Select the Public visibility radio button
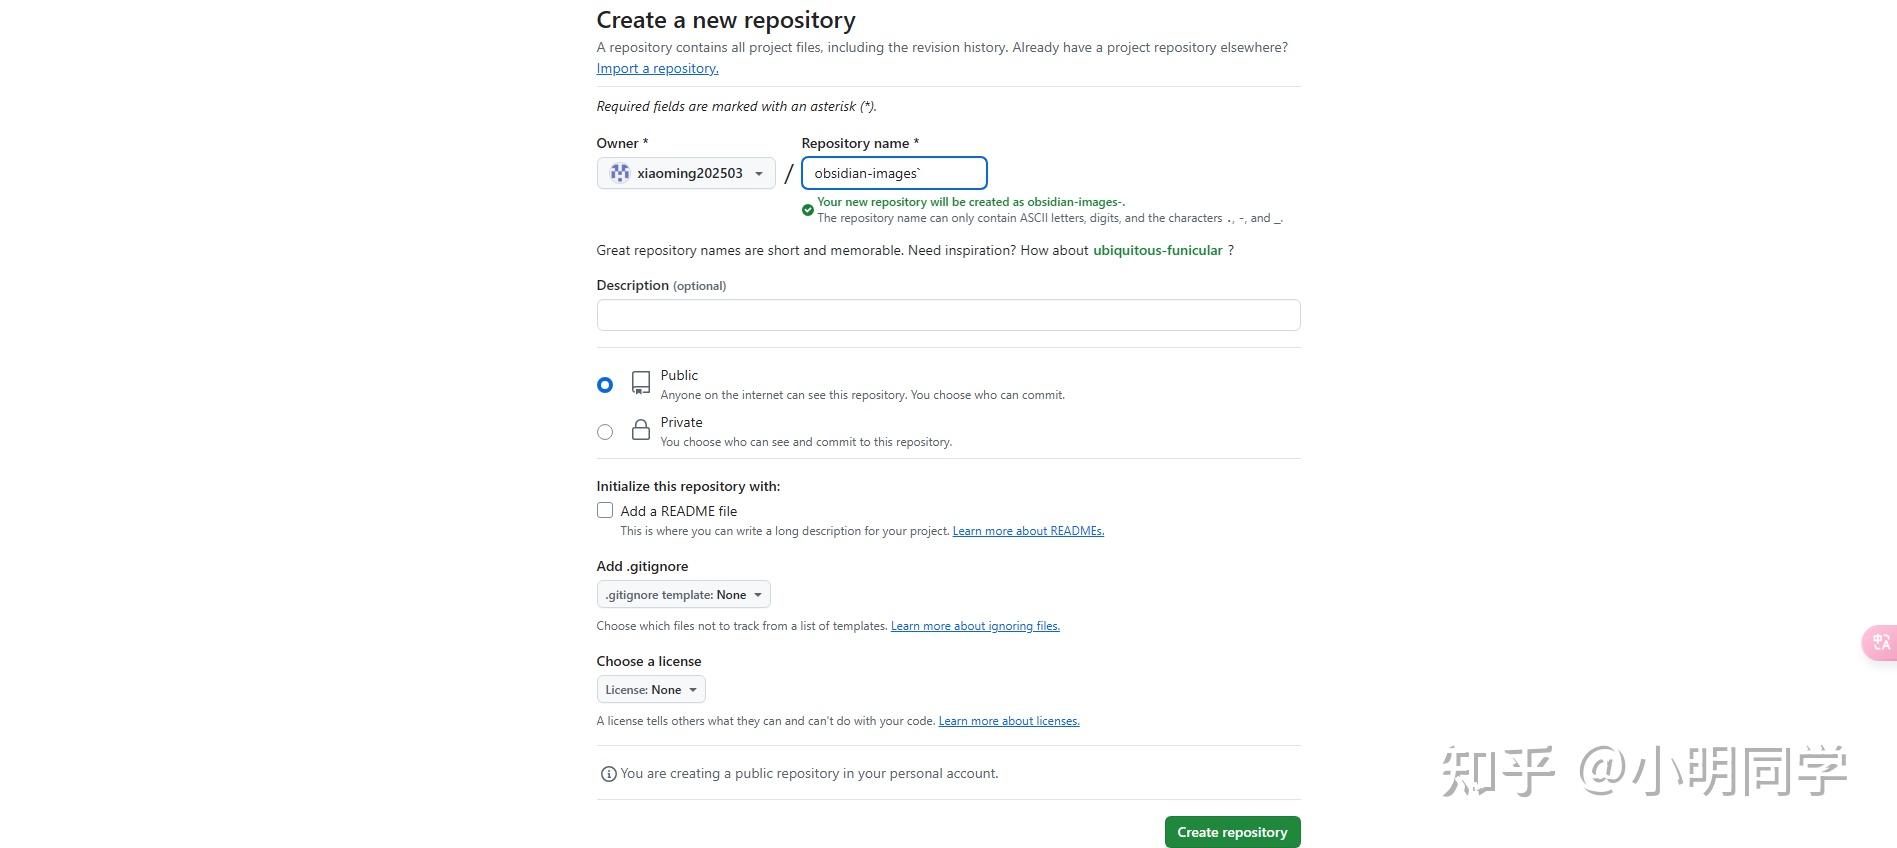 pyautogui.click(x=605, y=385)
